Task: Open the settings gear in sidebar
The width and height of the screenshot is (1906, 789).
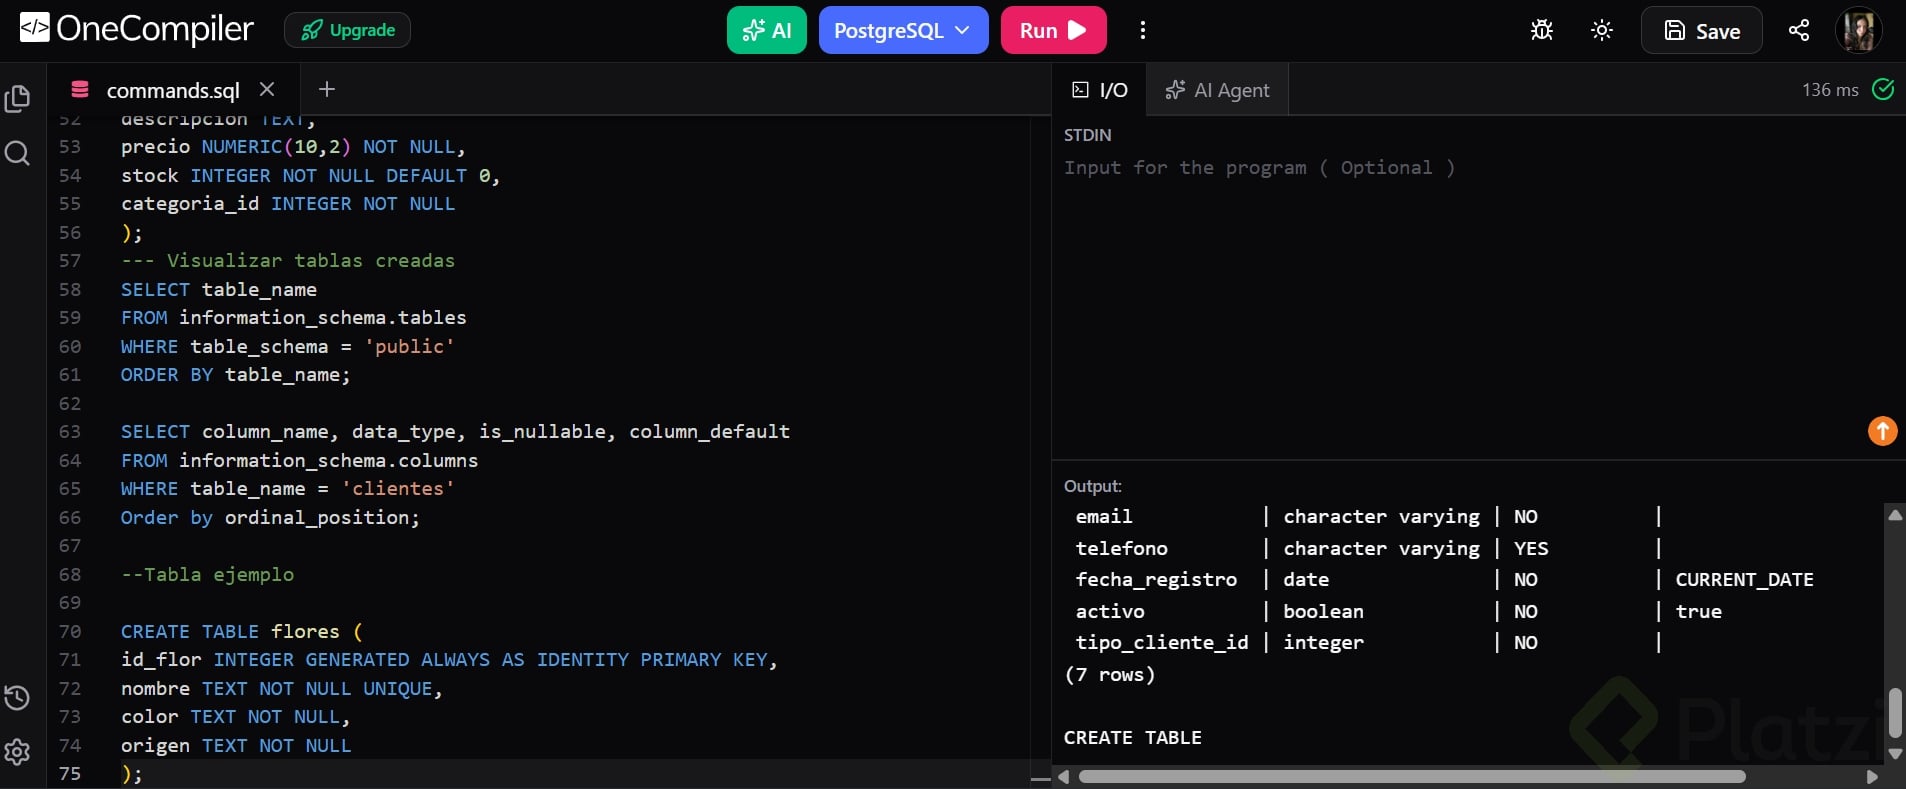Action: 17,752
